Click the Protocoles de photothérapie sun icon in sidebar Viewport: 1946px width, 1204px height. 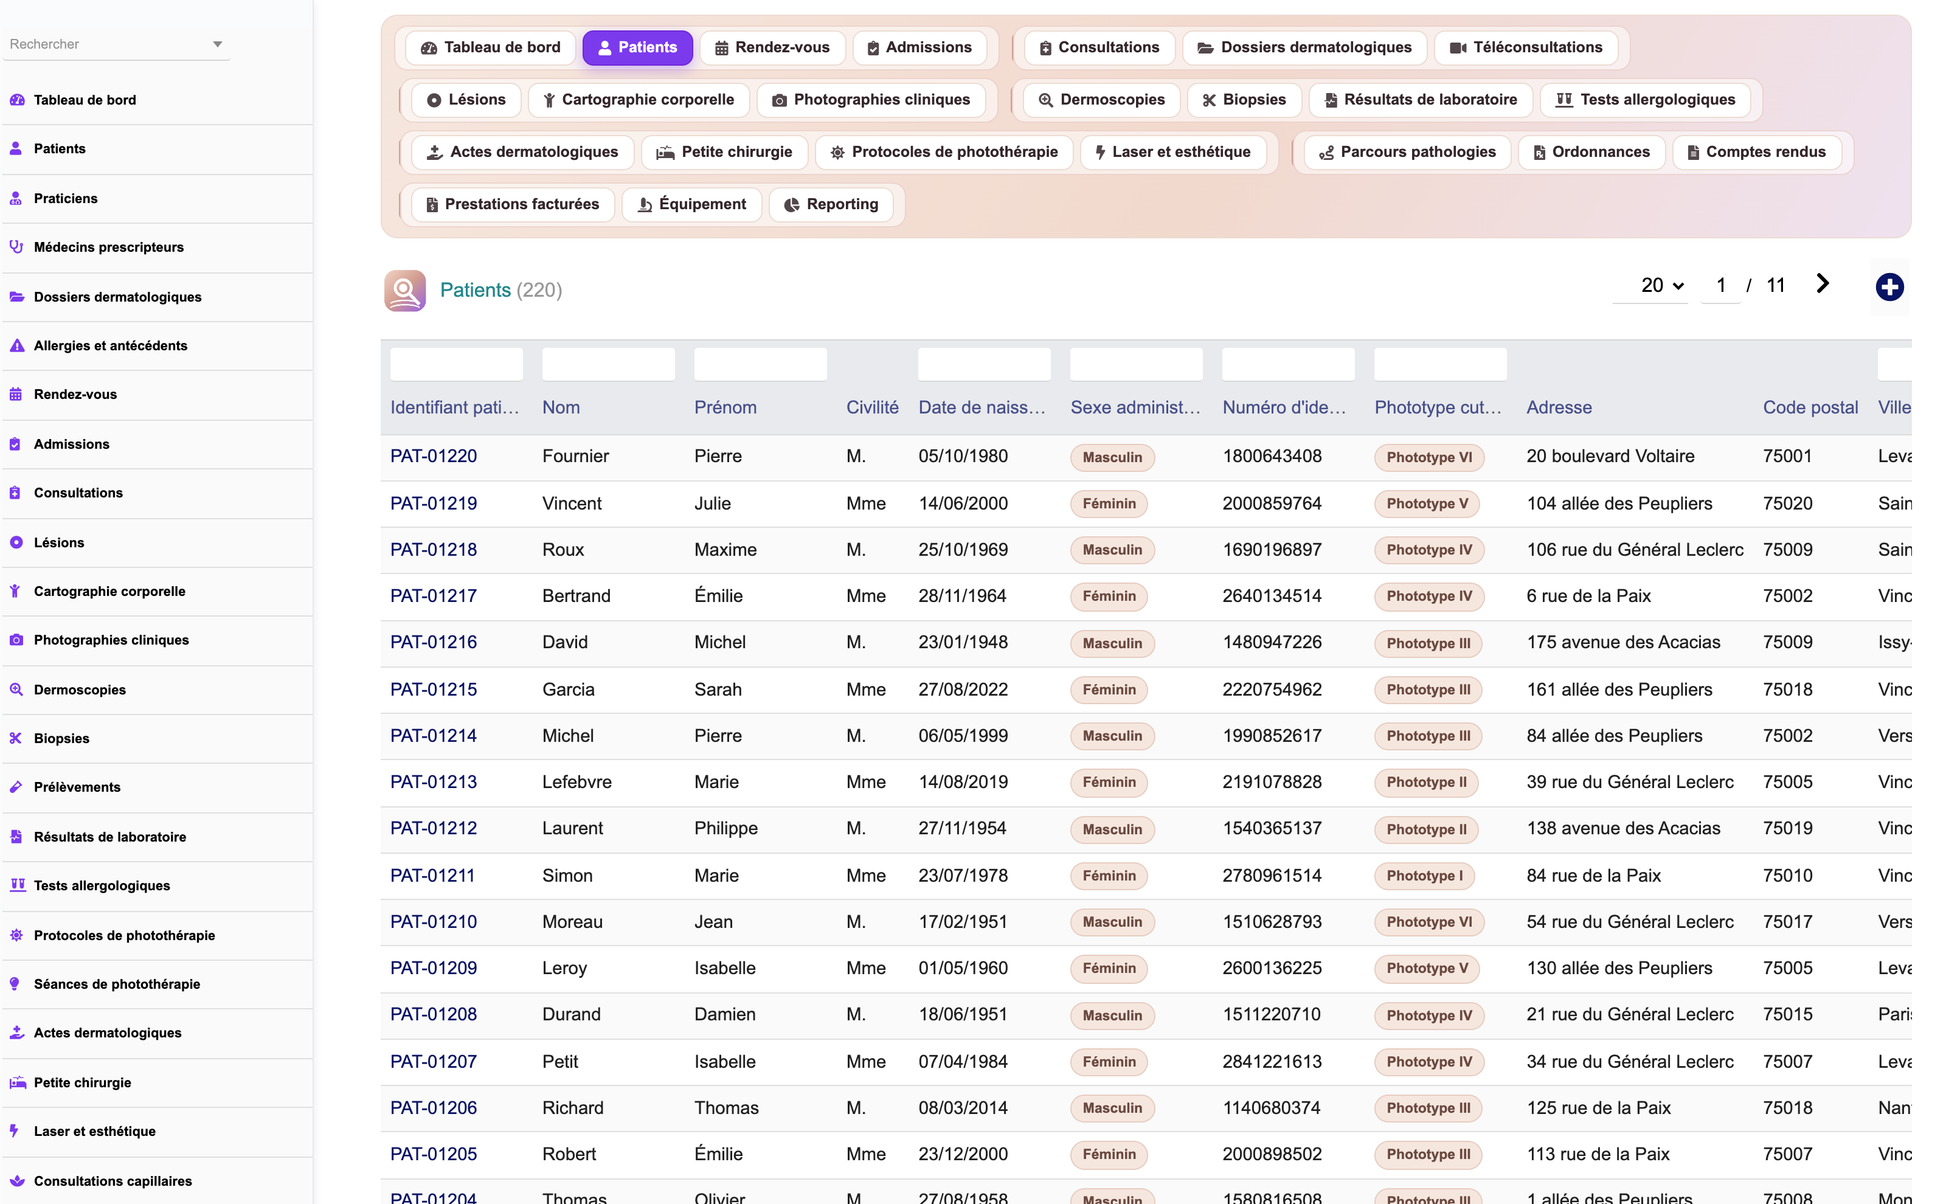tap(16, 936)
